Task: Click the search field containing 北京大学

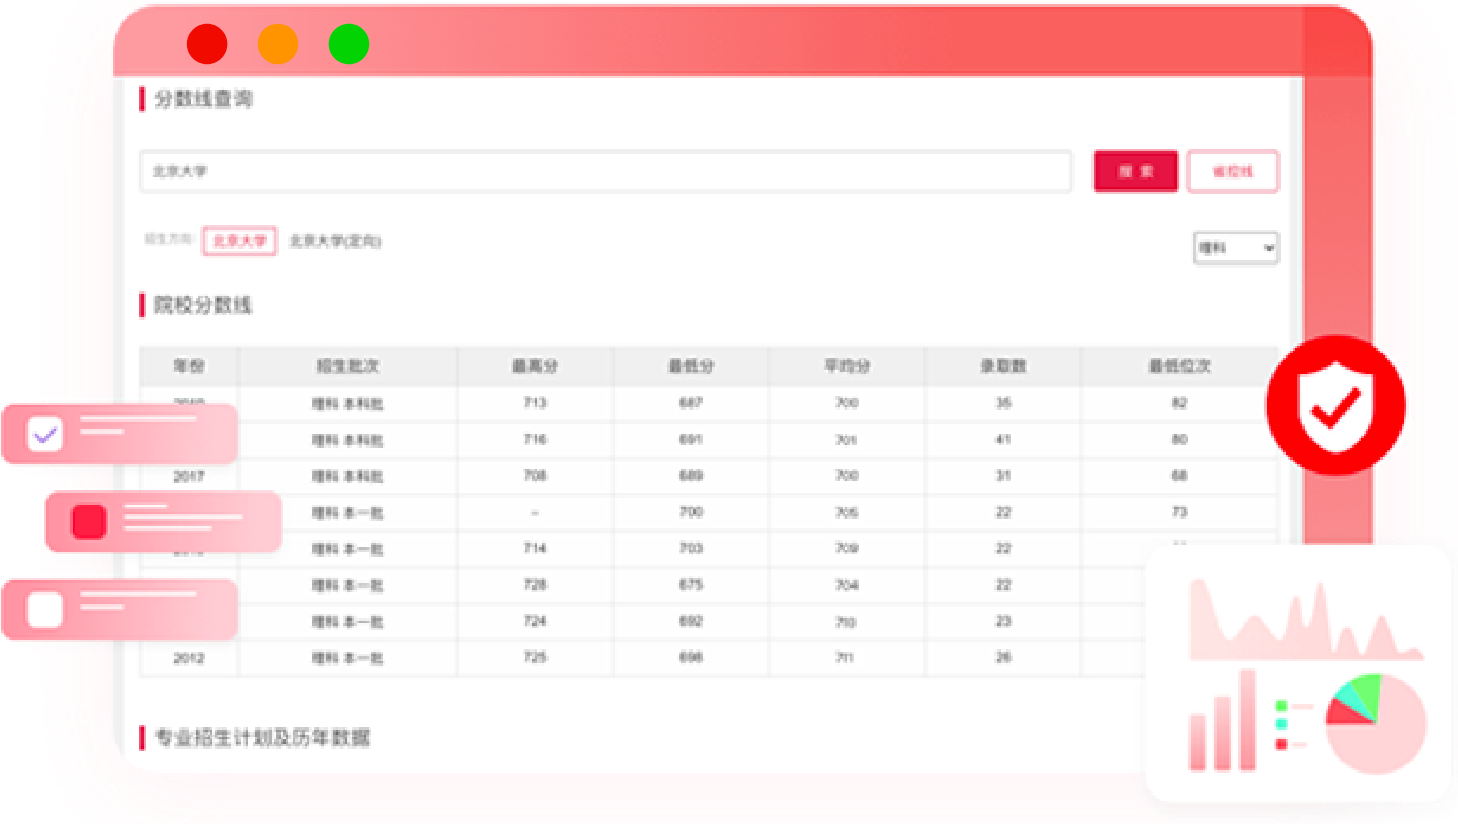Action: [605, 171]
